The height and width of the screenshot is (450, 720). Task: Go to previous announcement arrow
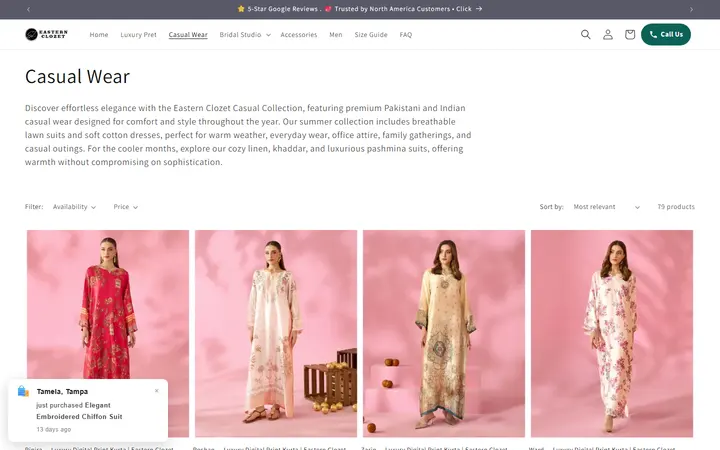coord(28,9)
